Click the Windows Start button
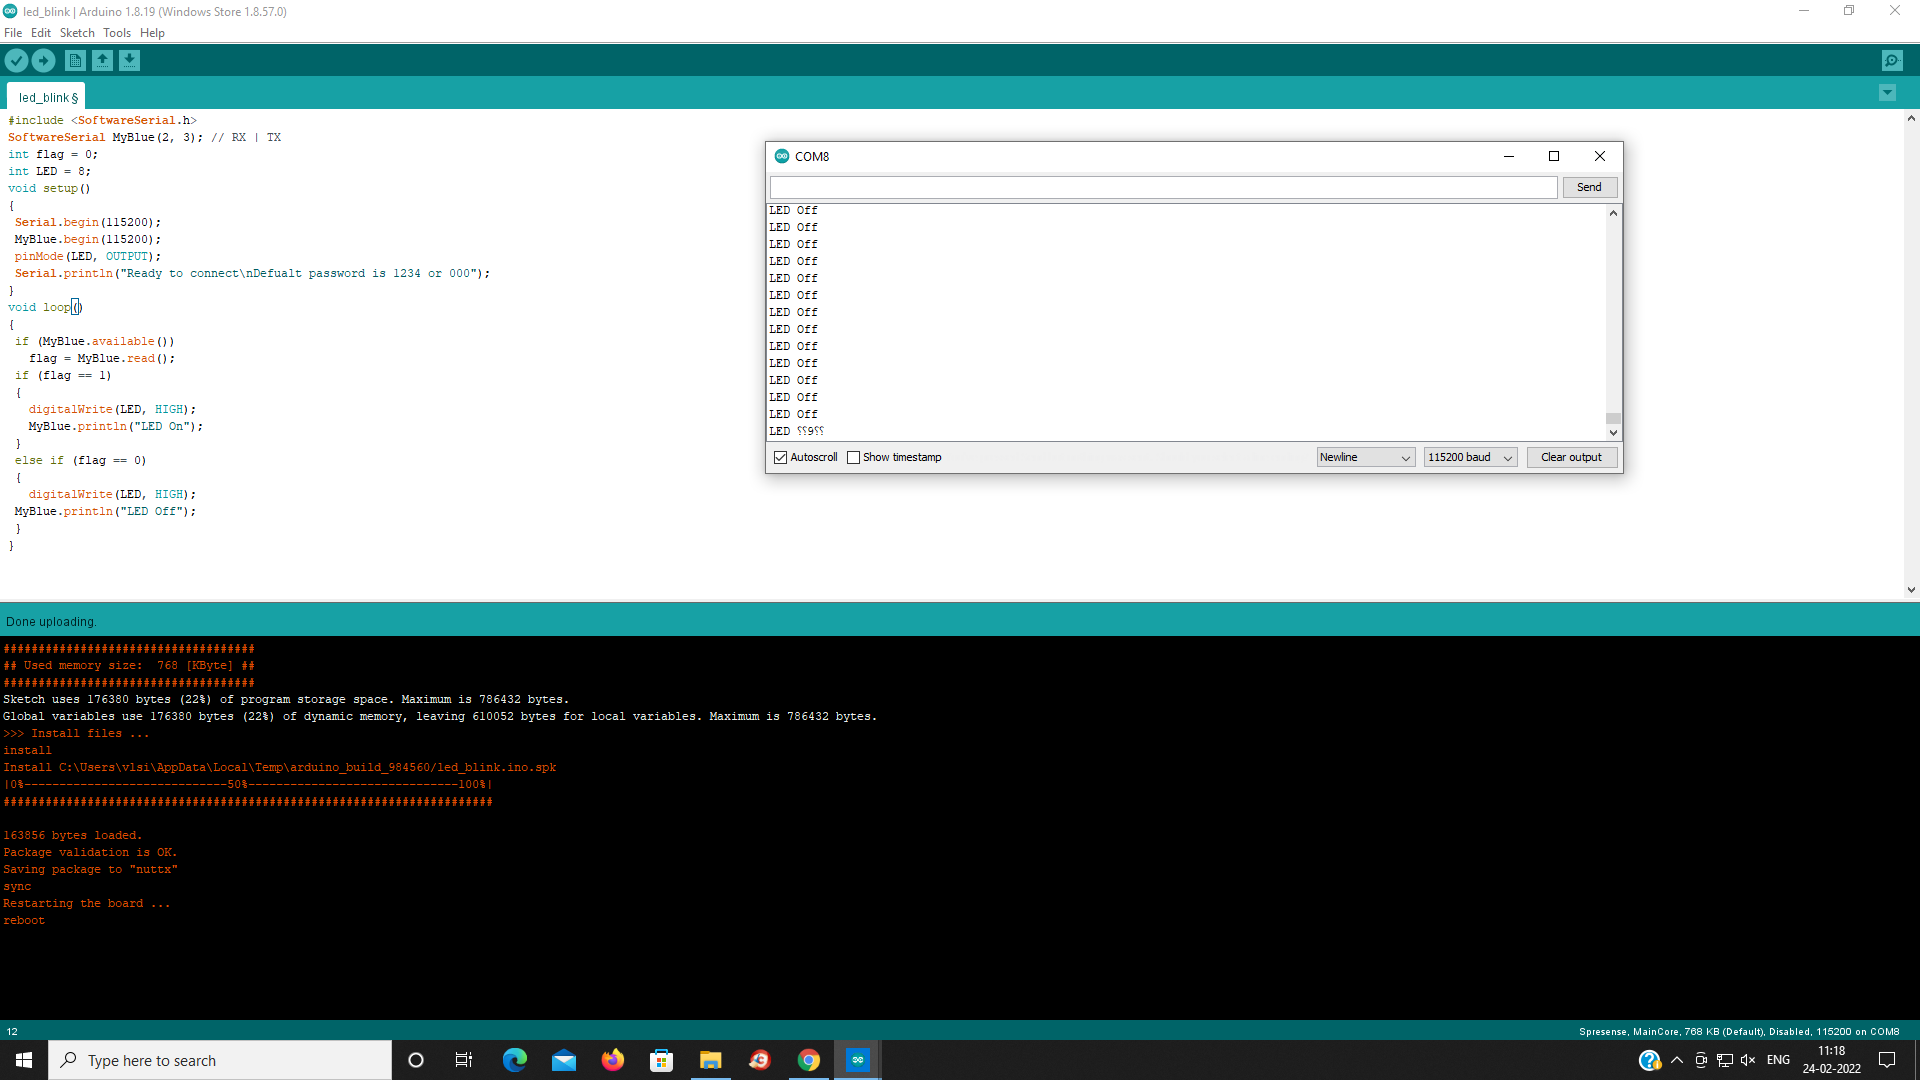The width and height of the screenshot is (1920, 1080). (x=24, y=1060)
